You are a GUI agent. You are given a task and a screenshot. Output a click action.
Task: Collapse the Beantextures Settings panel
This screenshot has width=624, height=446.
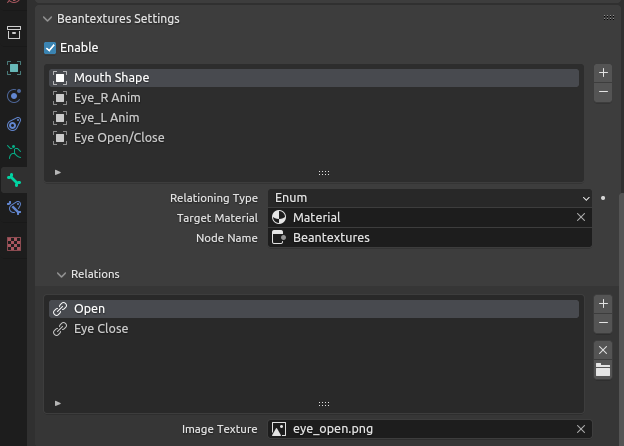pyautogui.click(x=47, y=19)
